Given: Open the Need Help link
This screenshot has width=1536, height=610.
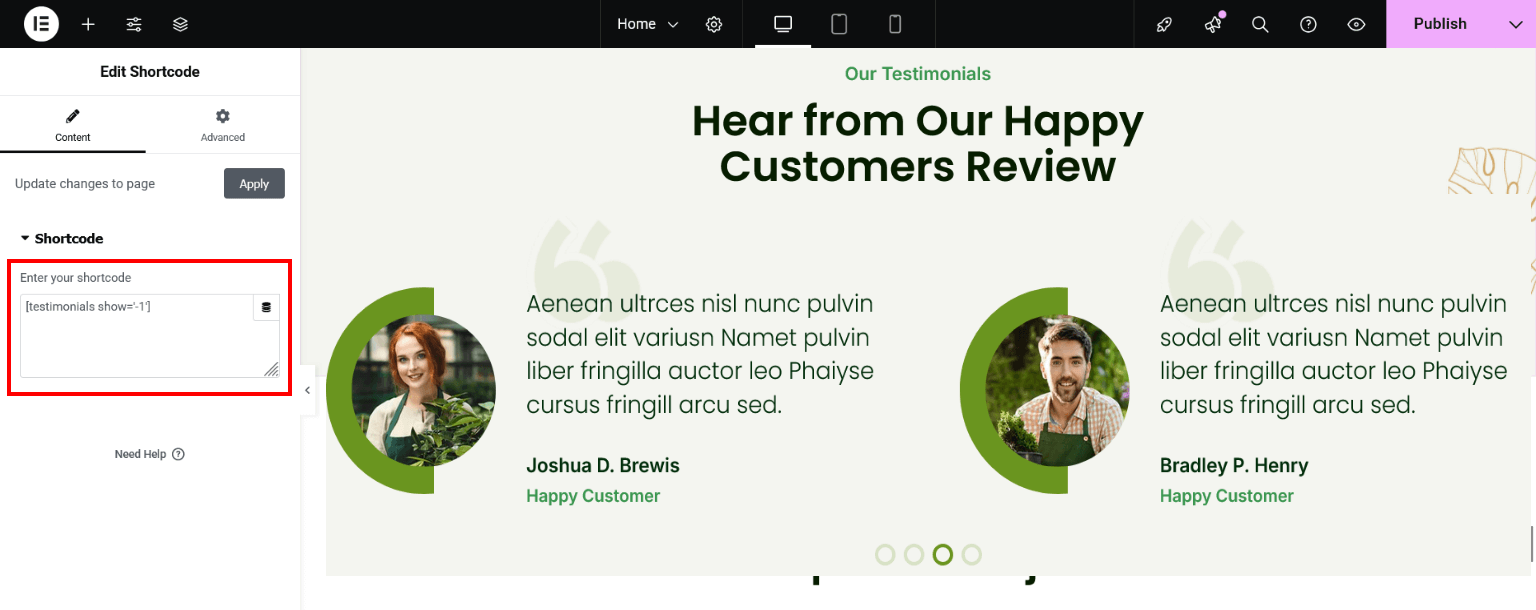Looking at the screenshot, I should 149,454.
